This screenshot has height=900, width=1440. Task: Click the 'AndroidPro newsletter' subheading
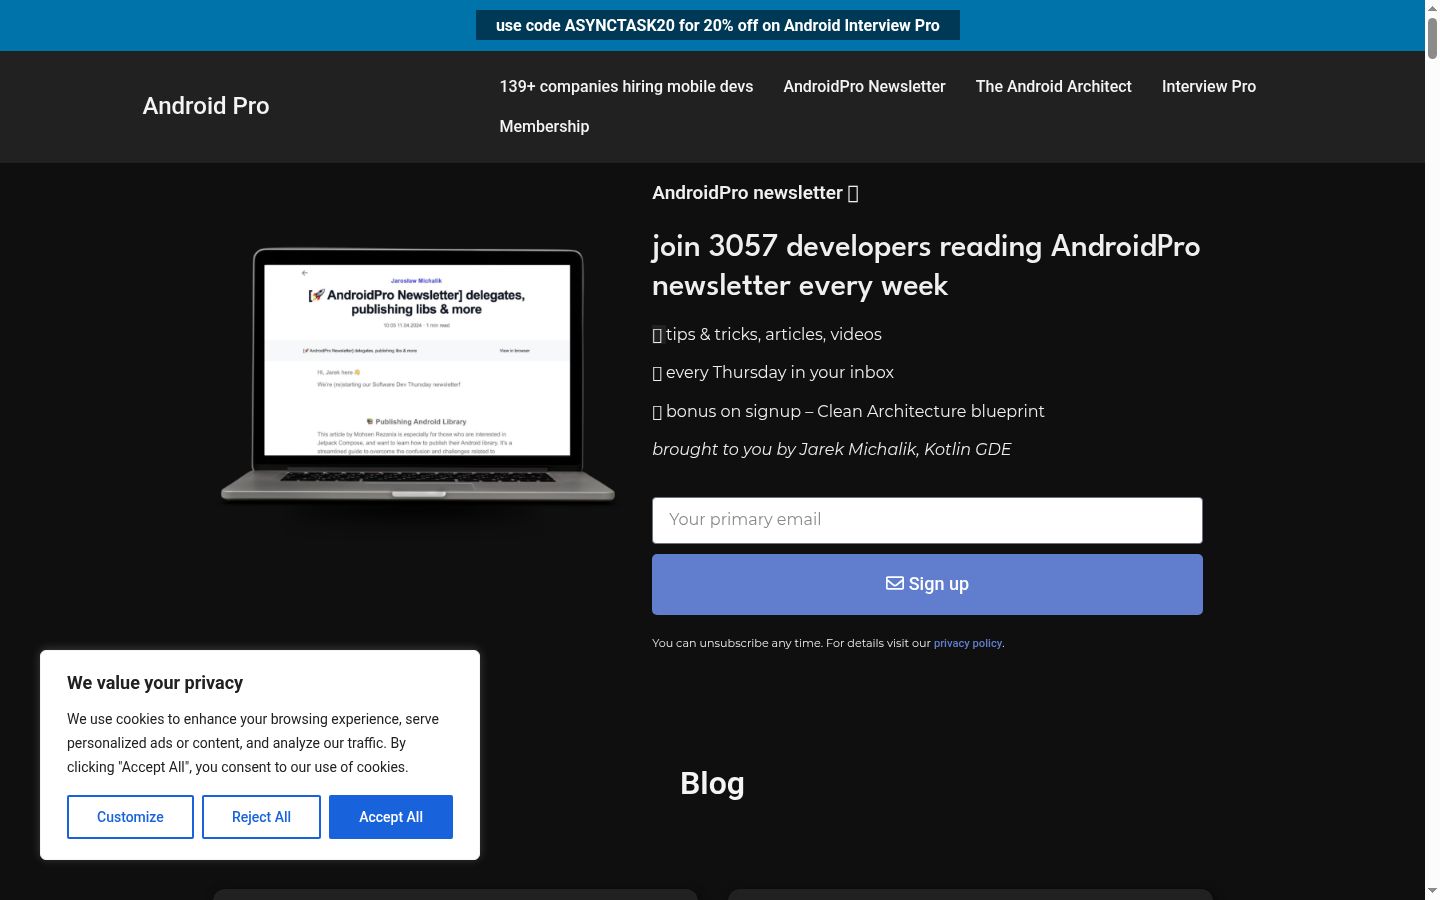(x=755, y=193)
